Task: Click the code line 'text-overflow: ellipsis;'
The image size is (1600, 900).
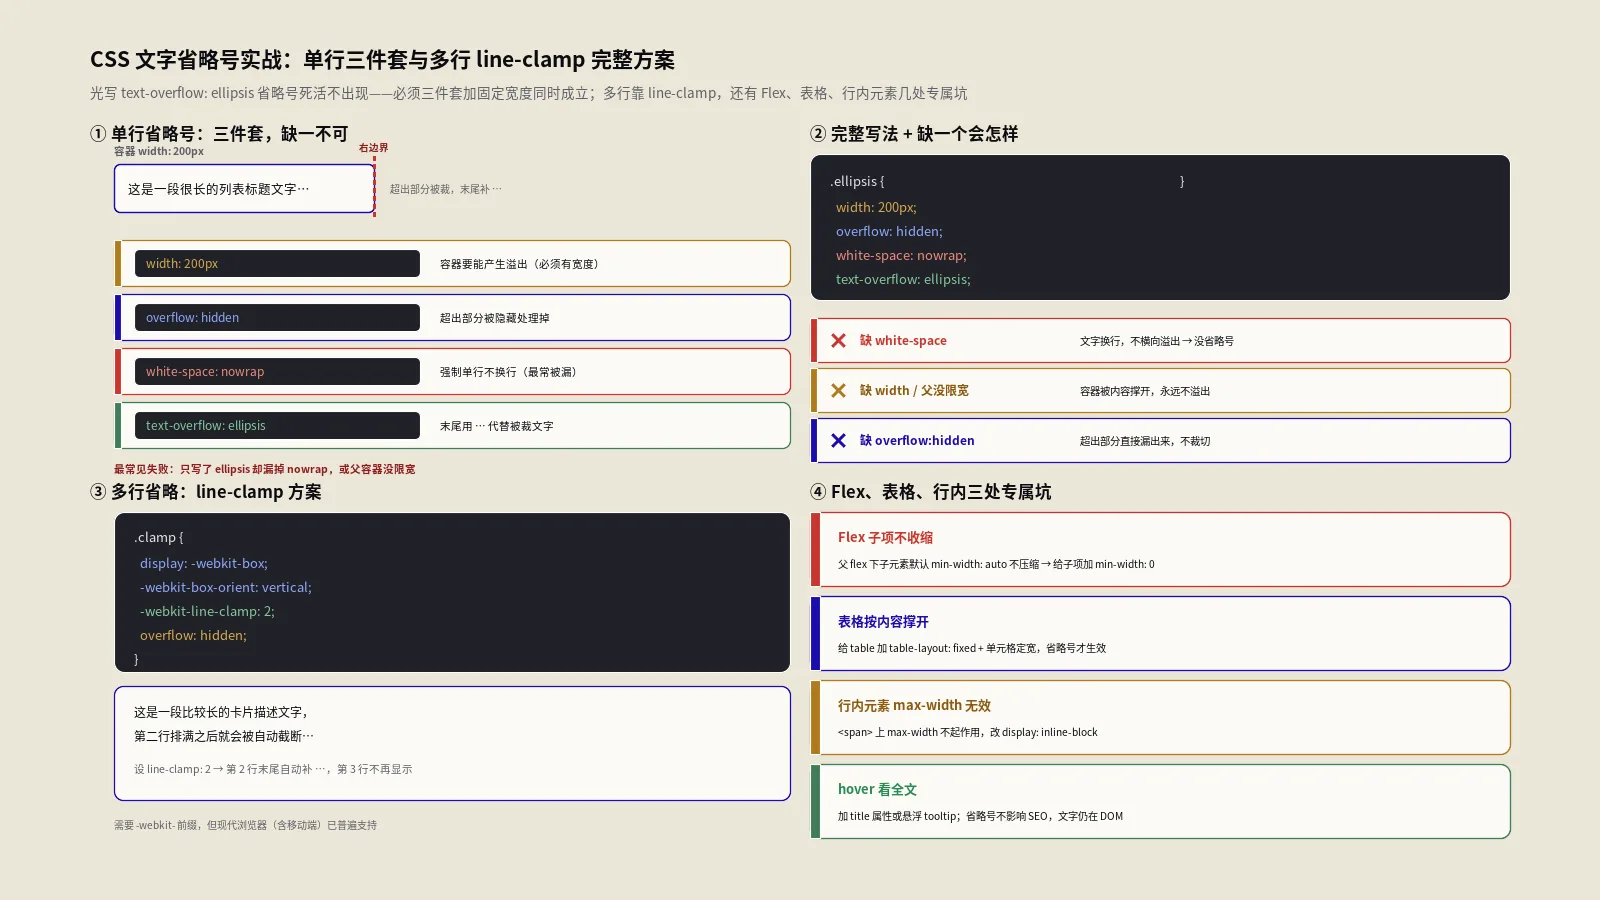Action: pos(903,279)
